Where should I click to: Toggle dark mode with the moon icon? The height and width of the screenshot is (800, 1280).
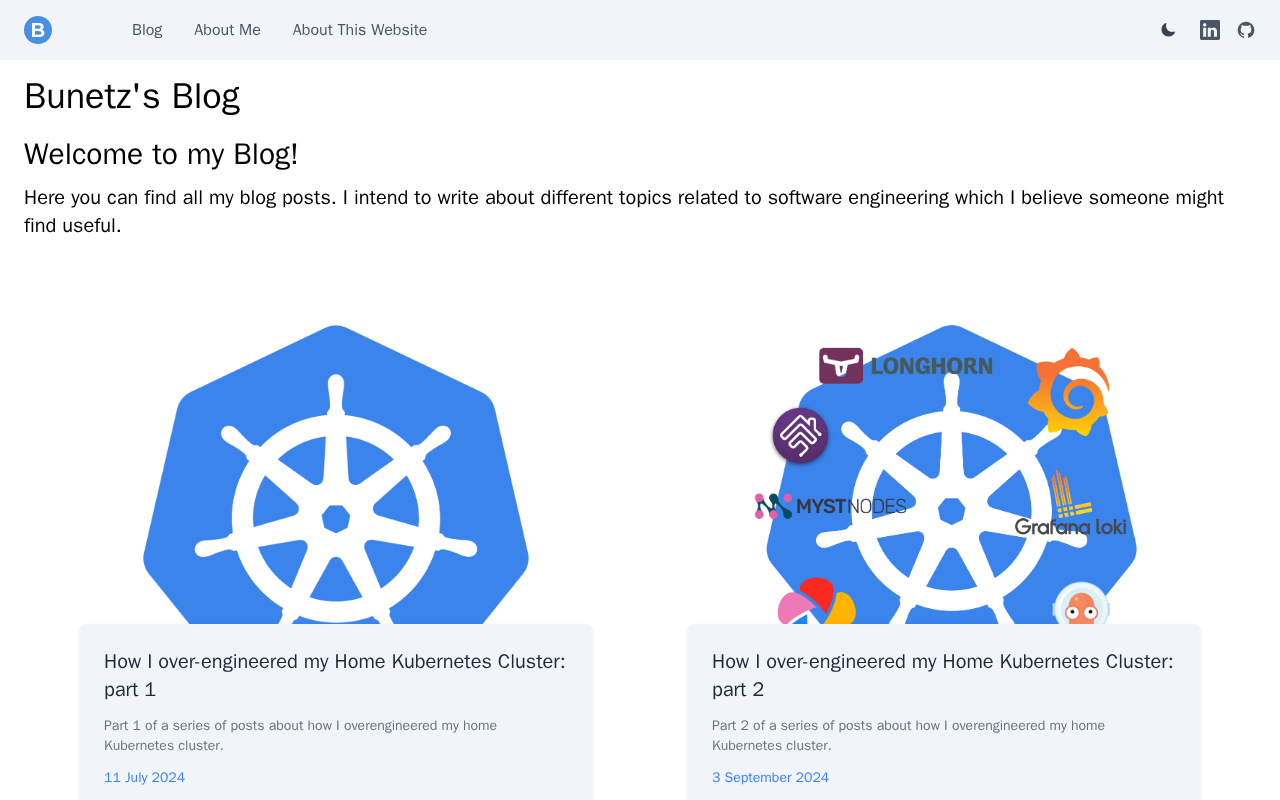pyautogui.click(x=1168, y=30)
